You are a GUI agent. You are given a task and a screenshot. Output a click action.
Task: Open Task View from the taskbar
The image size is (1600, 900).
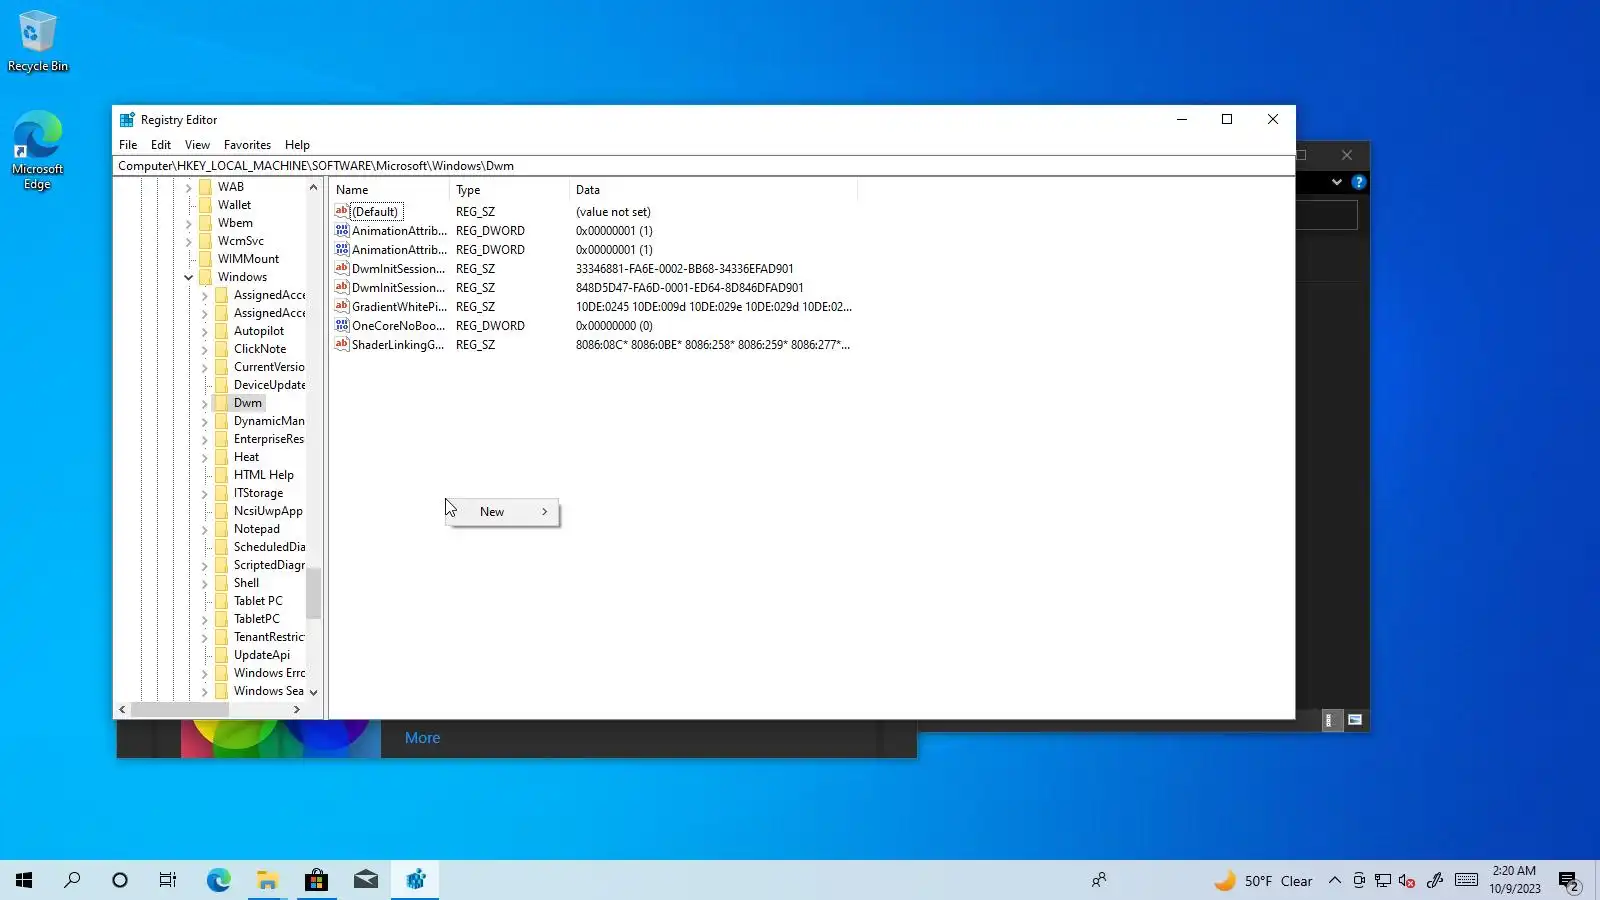(x=168, y=880)
